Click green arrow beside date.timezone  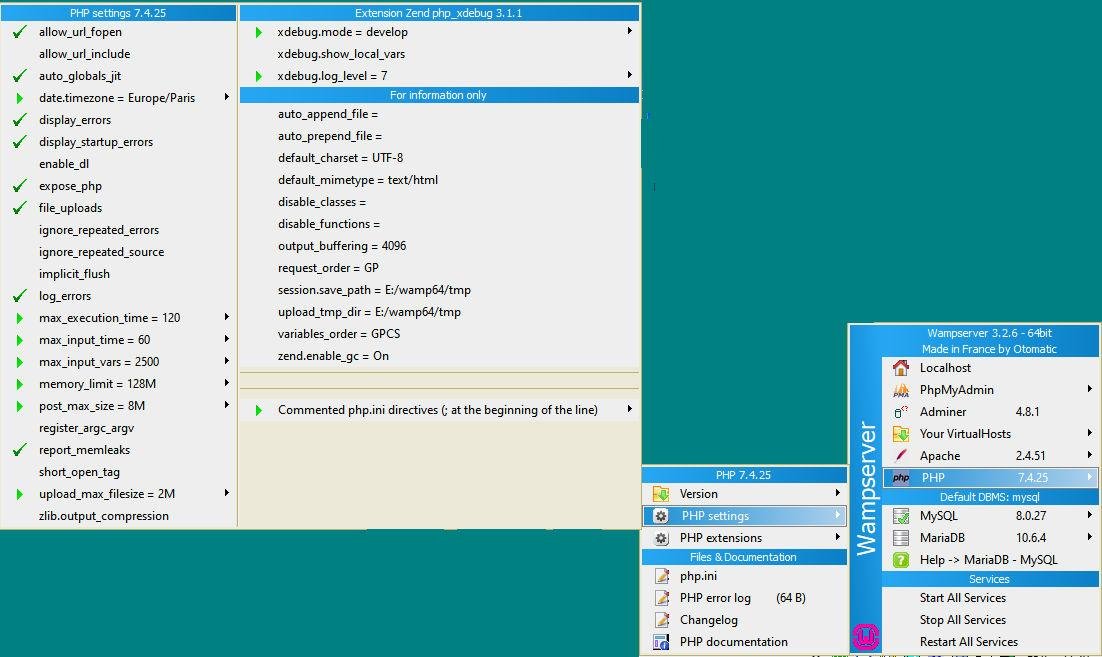(20, 98)
